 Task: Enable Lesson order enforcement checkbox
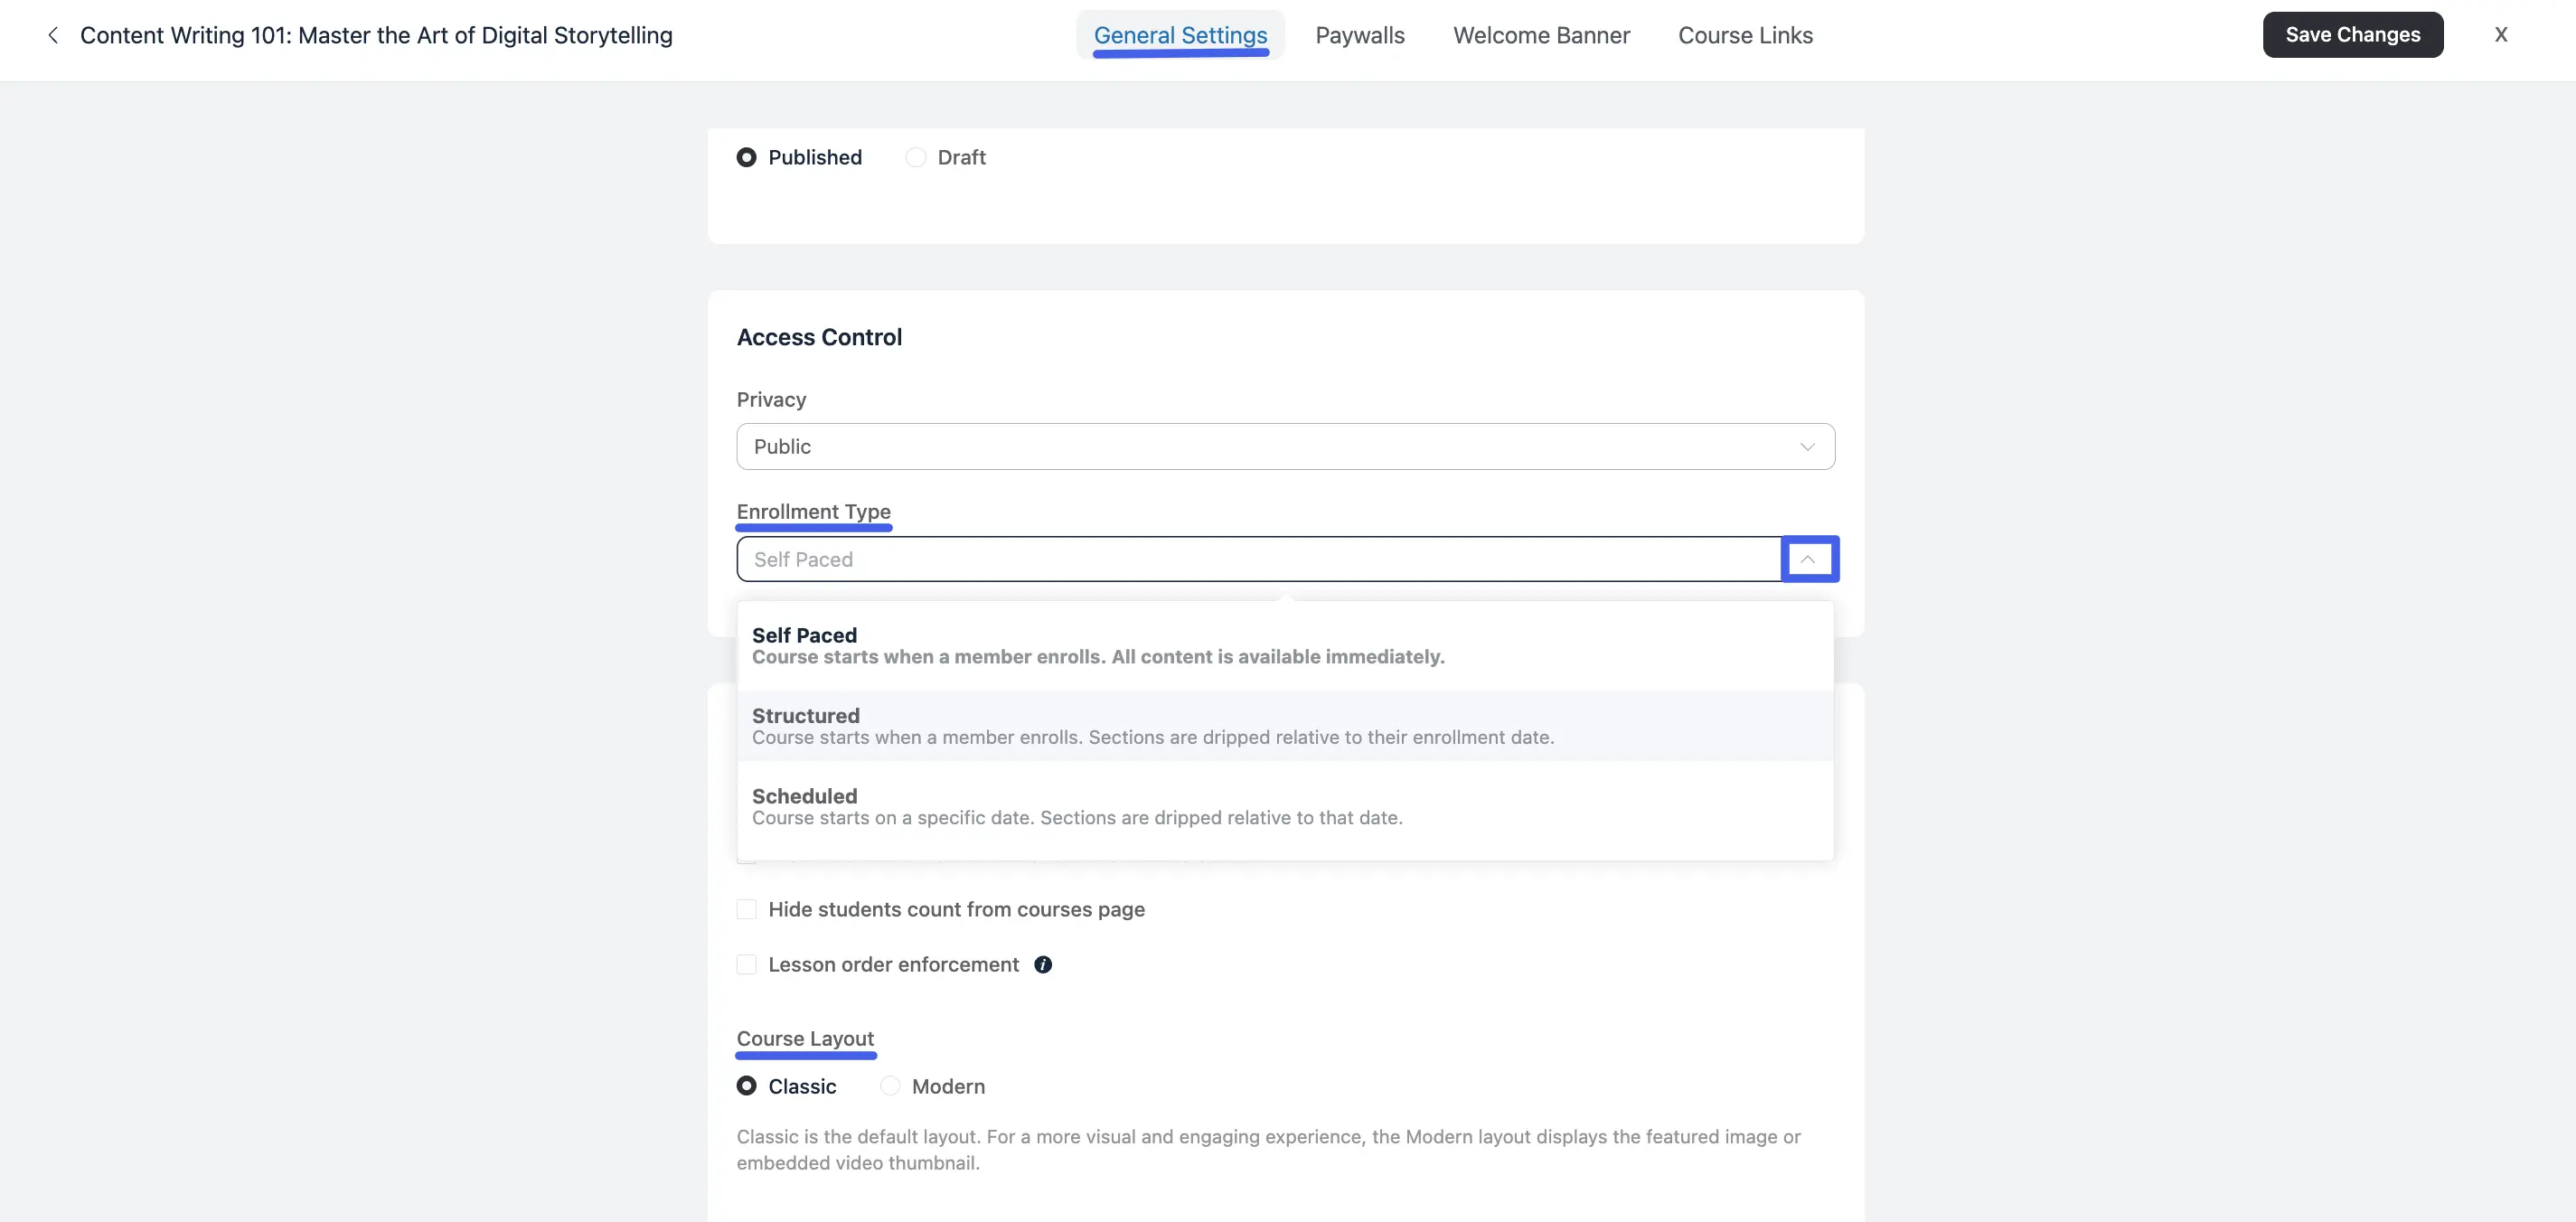coord(746,964)
